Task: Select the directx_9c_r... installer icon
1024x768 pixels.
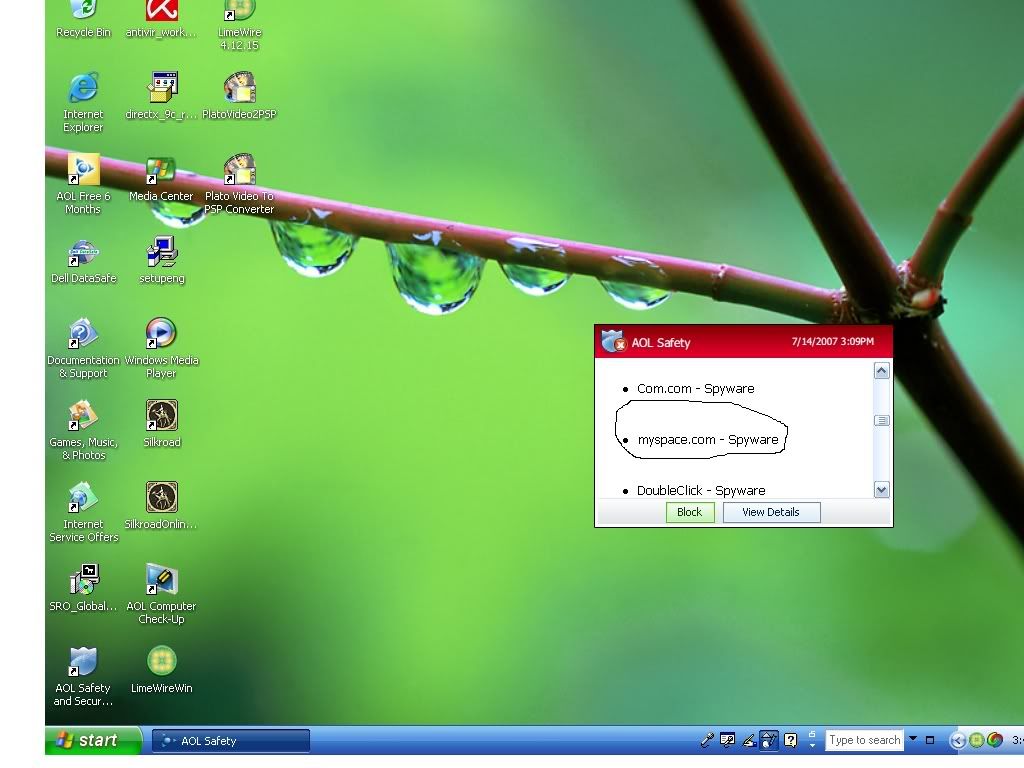Action: click(161, 88)
